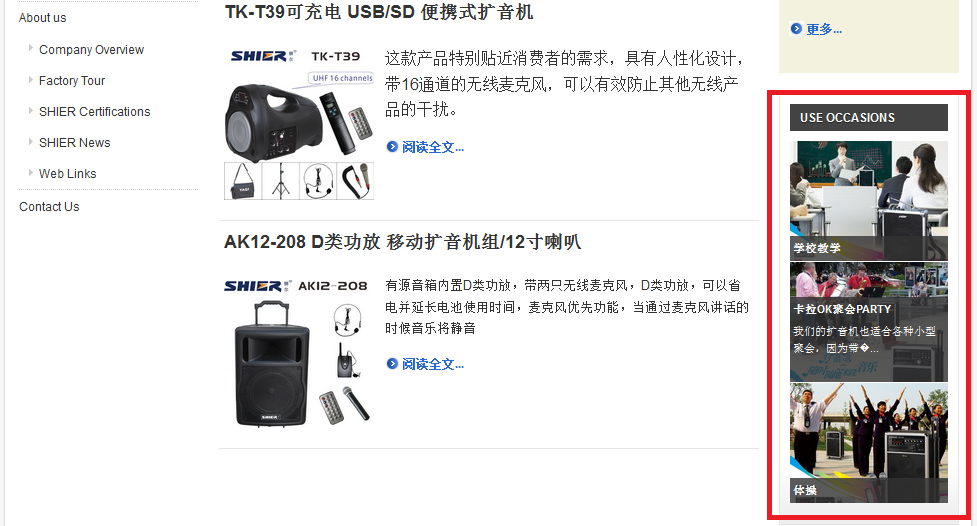This screenshot has width=977, height=526.
Task: Select the 卡拉OK聚会PARTY thumbnail
Action: pyautogui.click(x=869, y=322)
